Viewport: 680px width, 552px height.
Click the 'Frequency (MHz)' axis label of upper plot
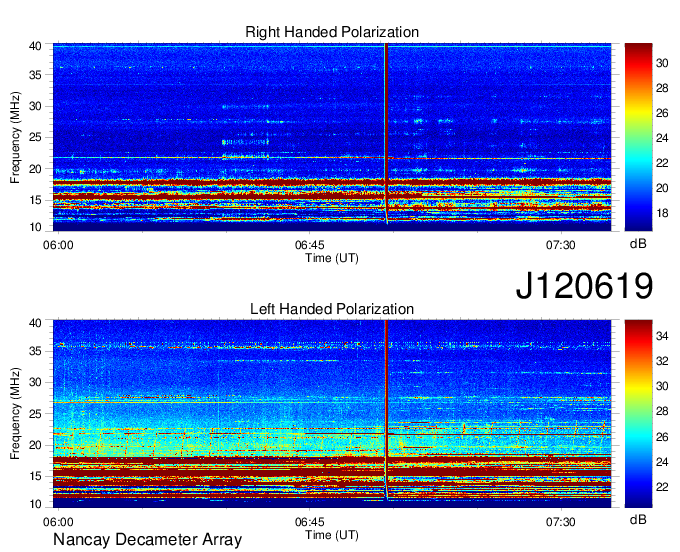point(15,137)
